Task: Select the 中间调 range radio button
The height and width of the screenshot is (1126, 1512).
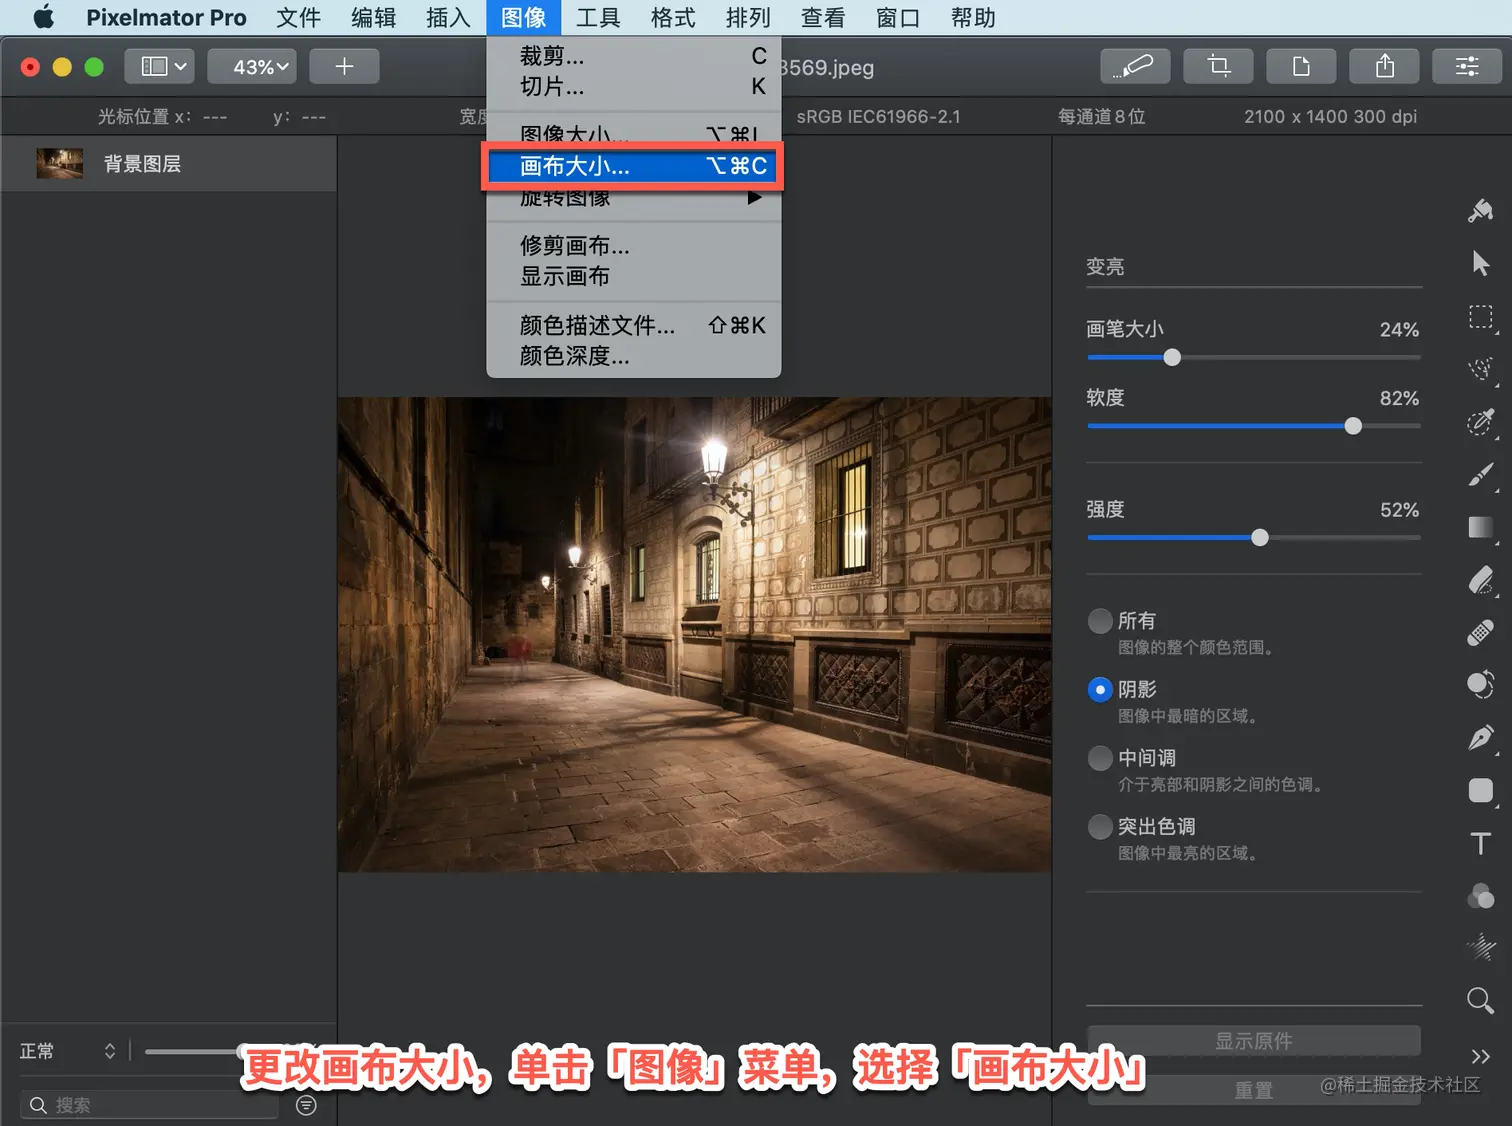Action: (1100, 758)
